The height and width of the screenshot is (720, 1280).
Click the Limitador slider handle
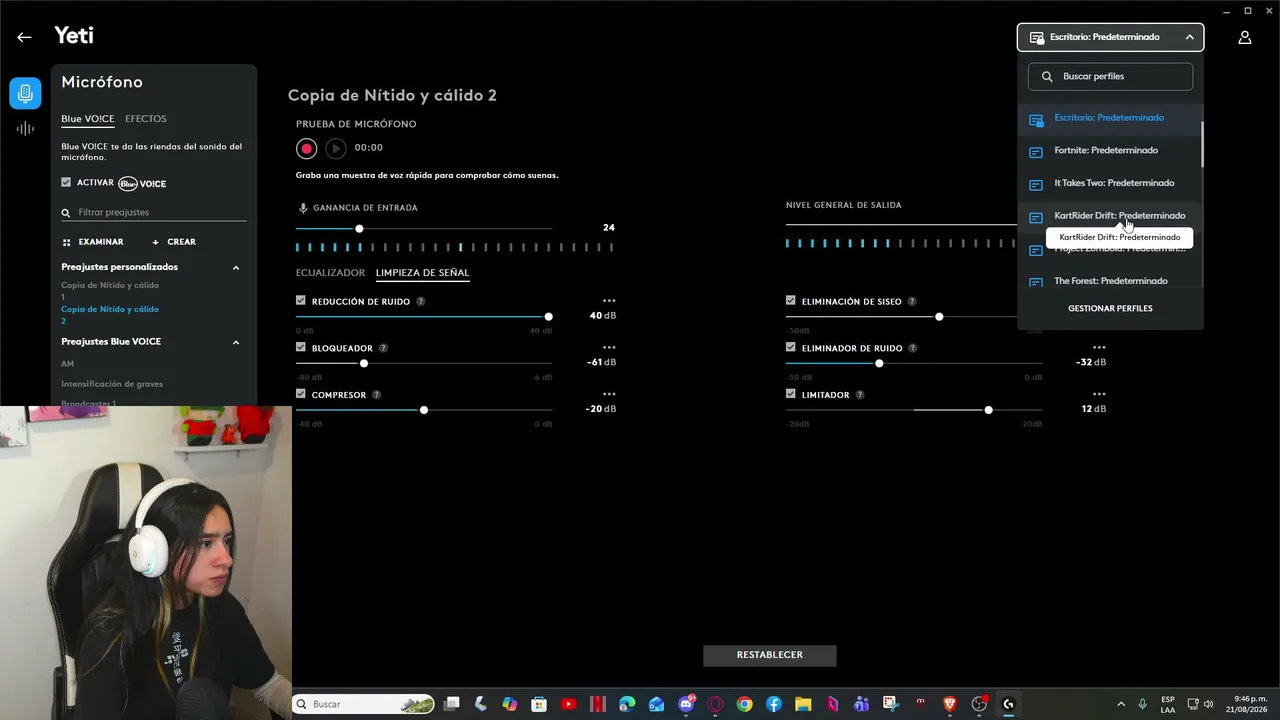click(x=988, y=411)
